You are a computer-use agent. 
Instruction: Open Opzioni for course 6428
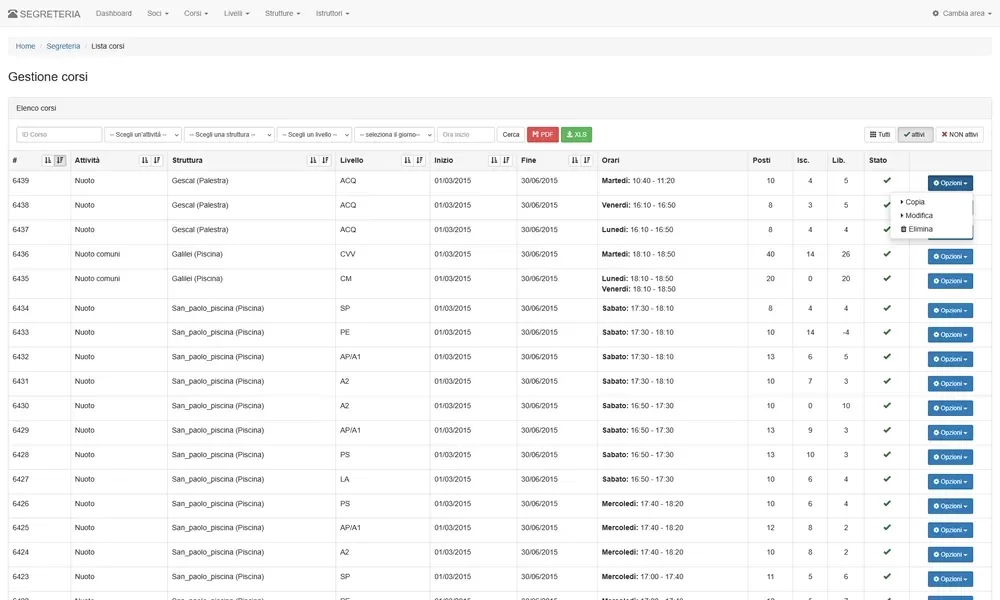click(950, 457)
